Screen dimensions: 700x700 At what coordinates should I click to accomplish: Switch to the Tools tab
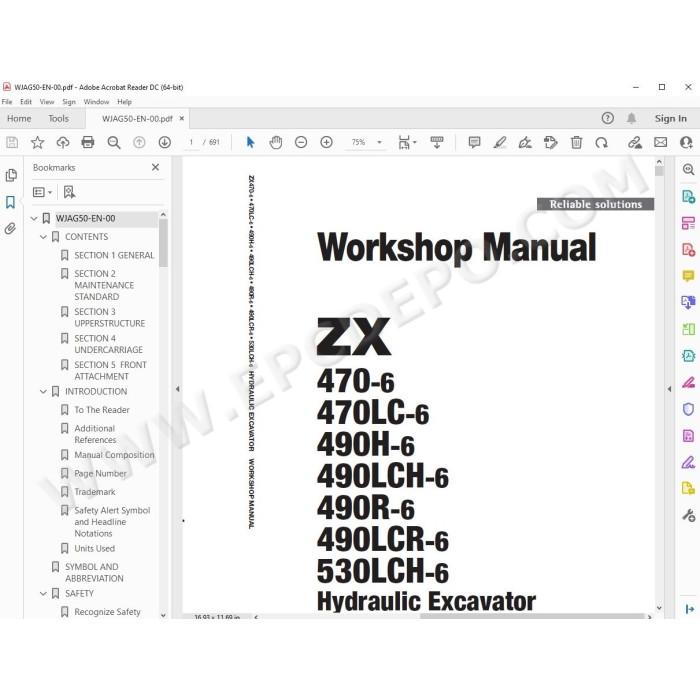tap(58, 119)
